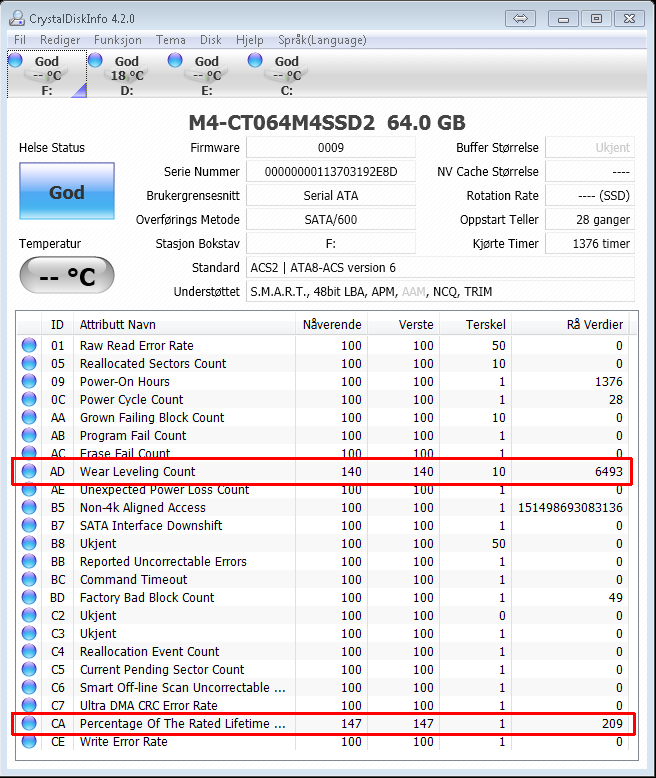Viewport: 656px width, 778px height.
Task: Click status orb for Write Error Rate
Action: coord(29,741)
